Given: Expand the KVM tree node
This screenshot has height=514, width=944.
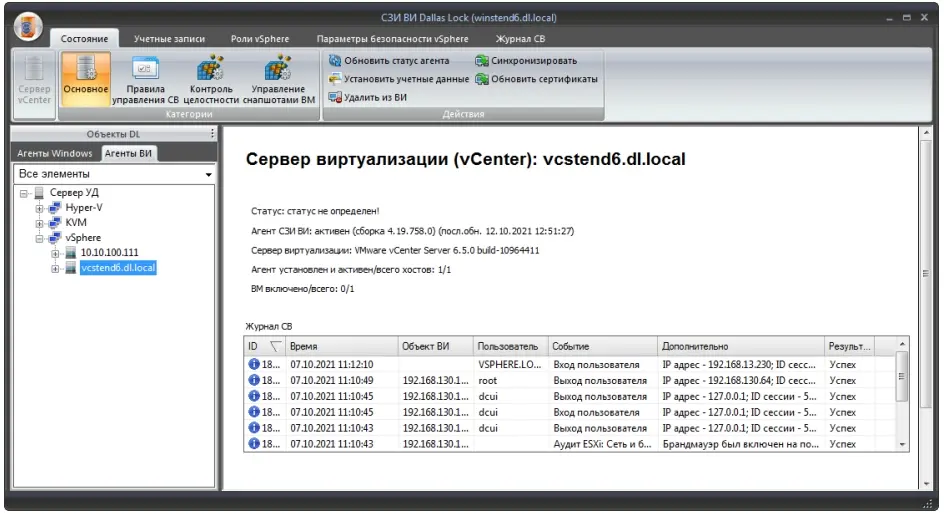Looking at the screenshot, I should (39, 223).
